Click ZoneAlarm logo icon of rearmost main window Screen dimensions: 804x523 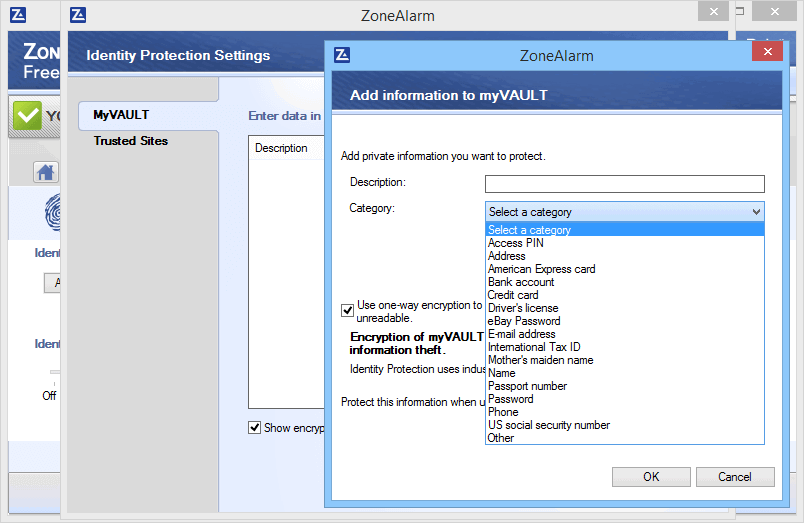click(18, 15)
